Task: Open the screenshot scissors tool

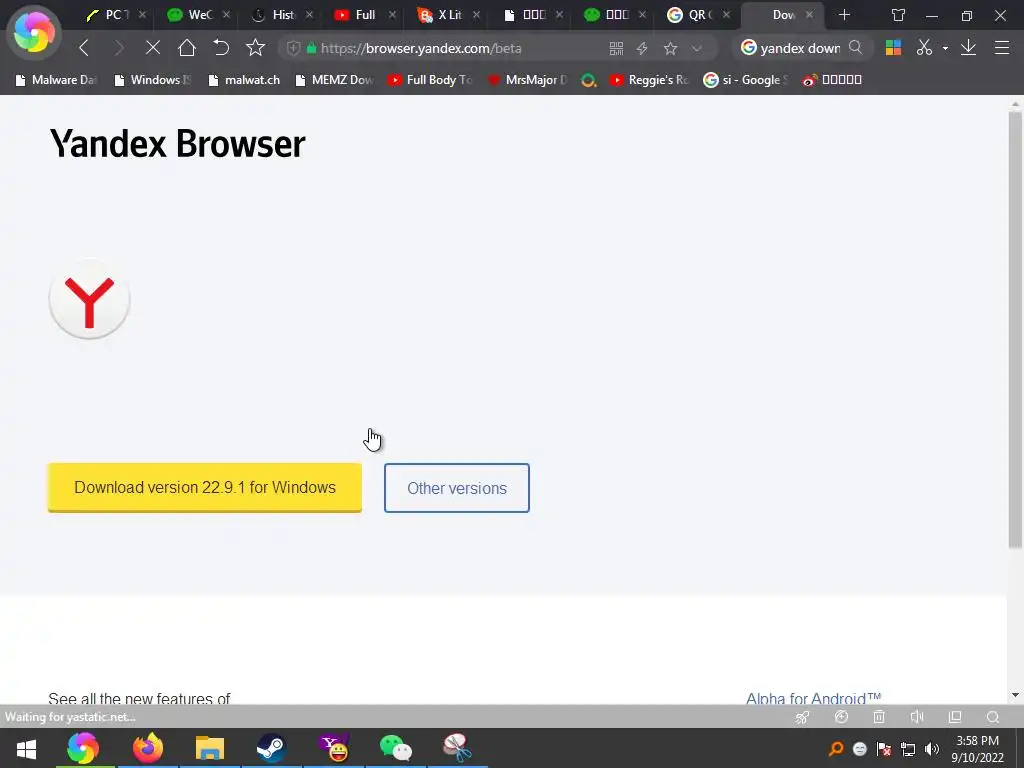Action: pyautogui.click(x=924, y=48)
